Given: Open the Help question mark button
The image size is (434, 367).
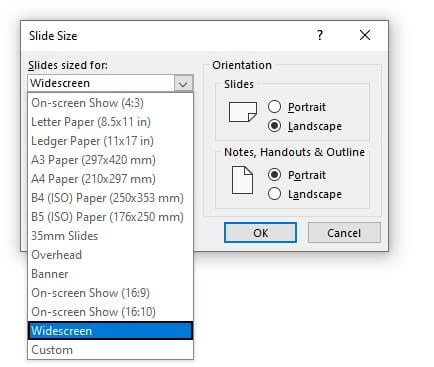Looking at the screenshot, I should 320,35.
